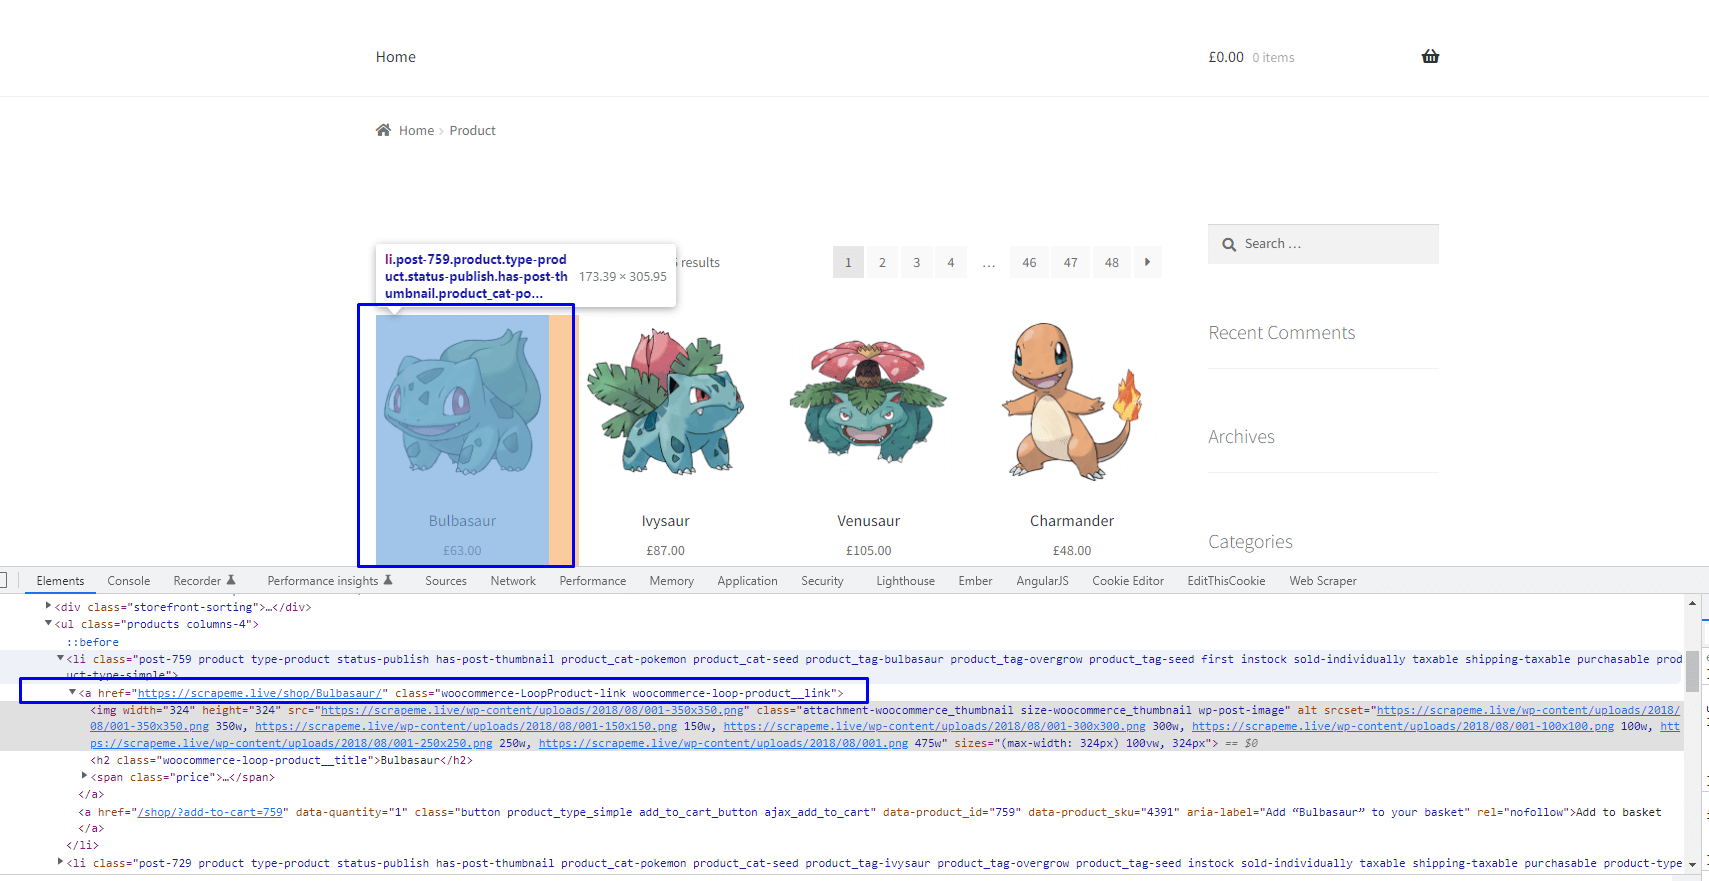Go to results page 3
This screenshot has height=881, width=1709.
916,262
